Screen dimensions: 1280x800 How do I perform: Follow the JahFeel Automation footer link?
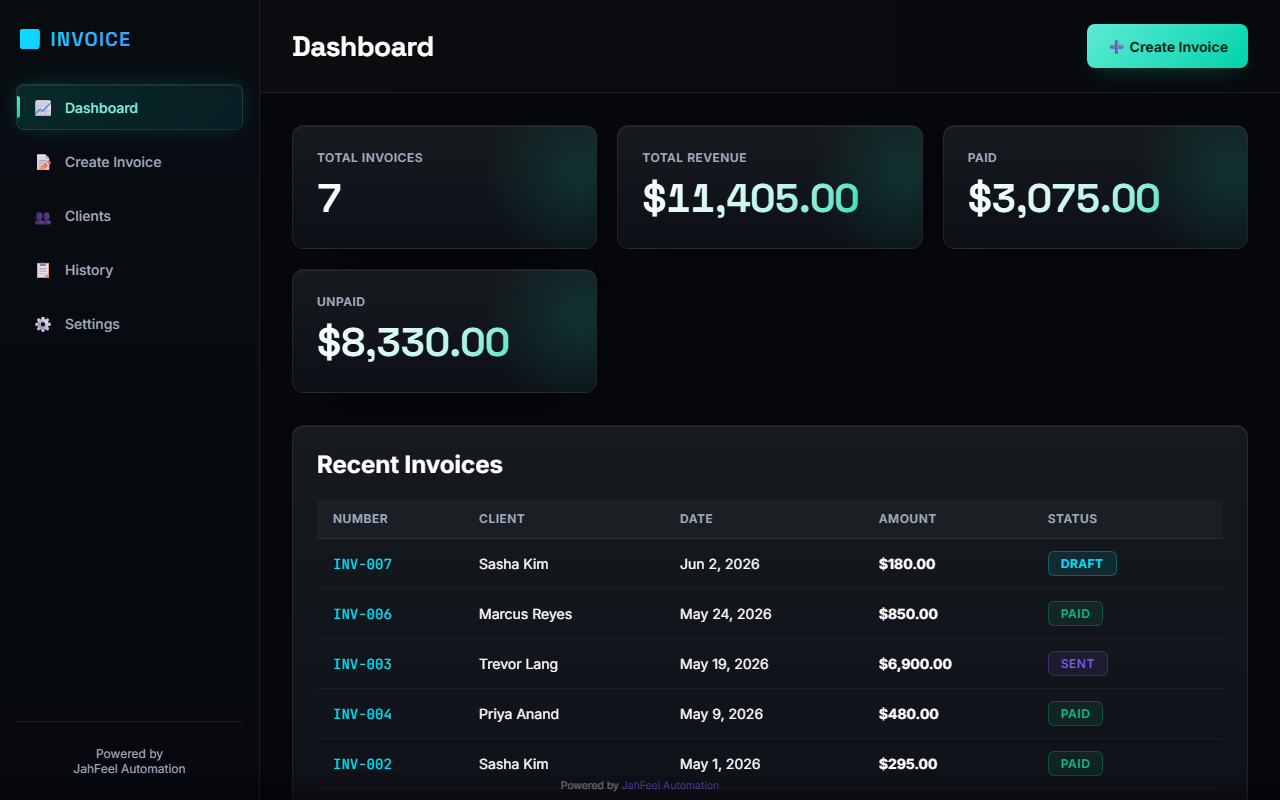(670, 785)
